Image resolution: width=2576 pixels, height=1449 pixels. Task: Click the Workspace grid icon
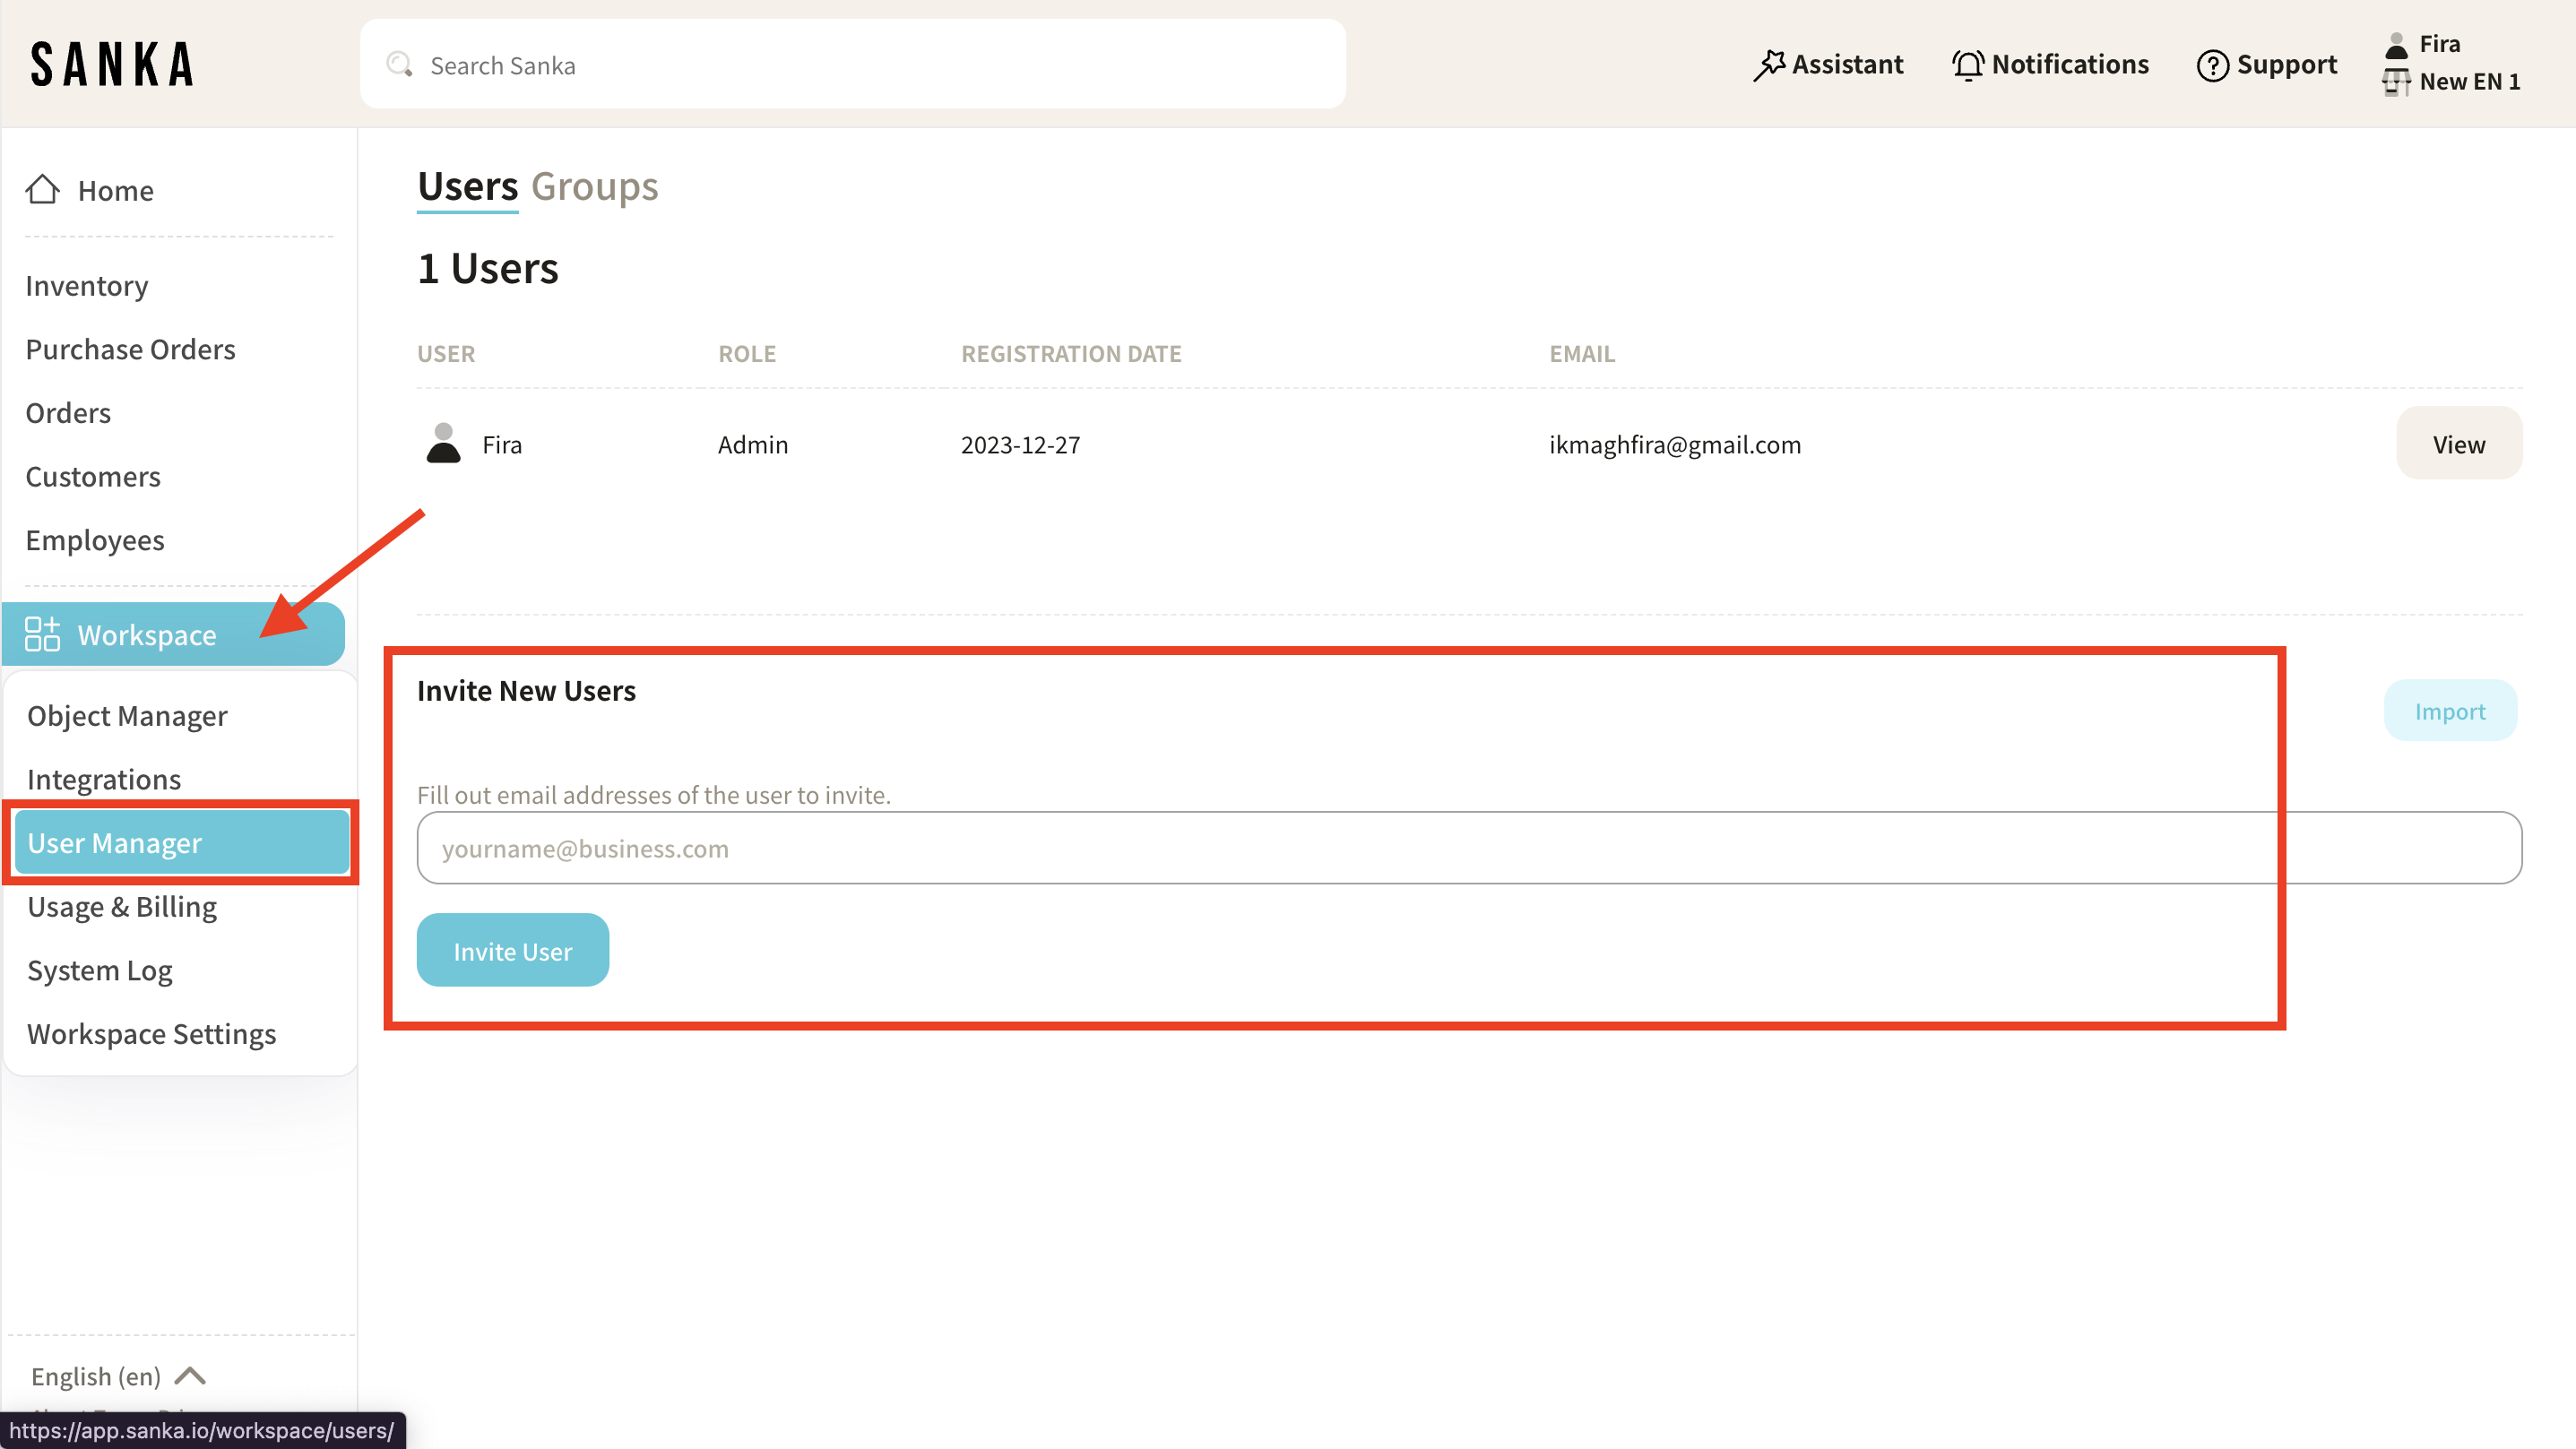pyautogui.click(x=42, y=634)
